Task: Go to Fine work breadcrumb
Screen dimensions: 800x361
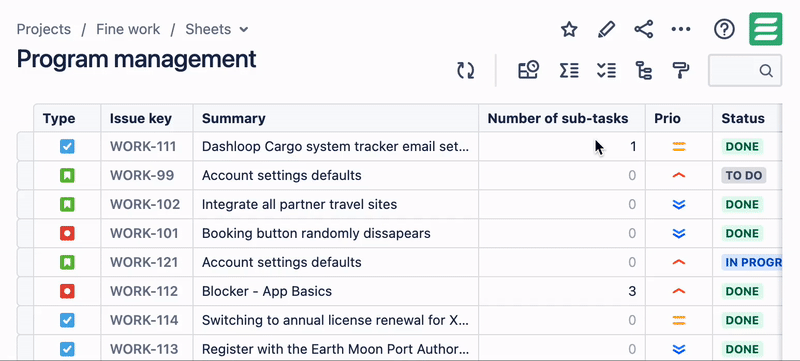Action: point(128,30)
